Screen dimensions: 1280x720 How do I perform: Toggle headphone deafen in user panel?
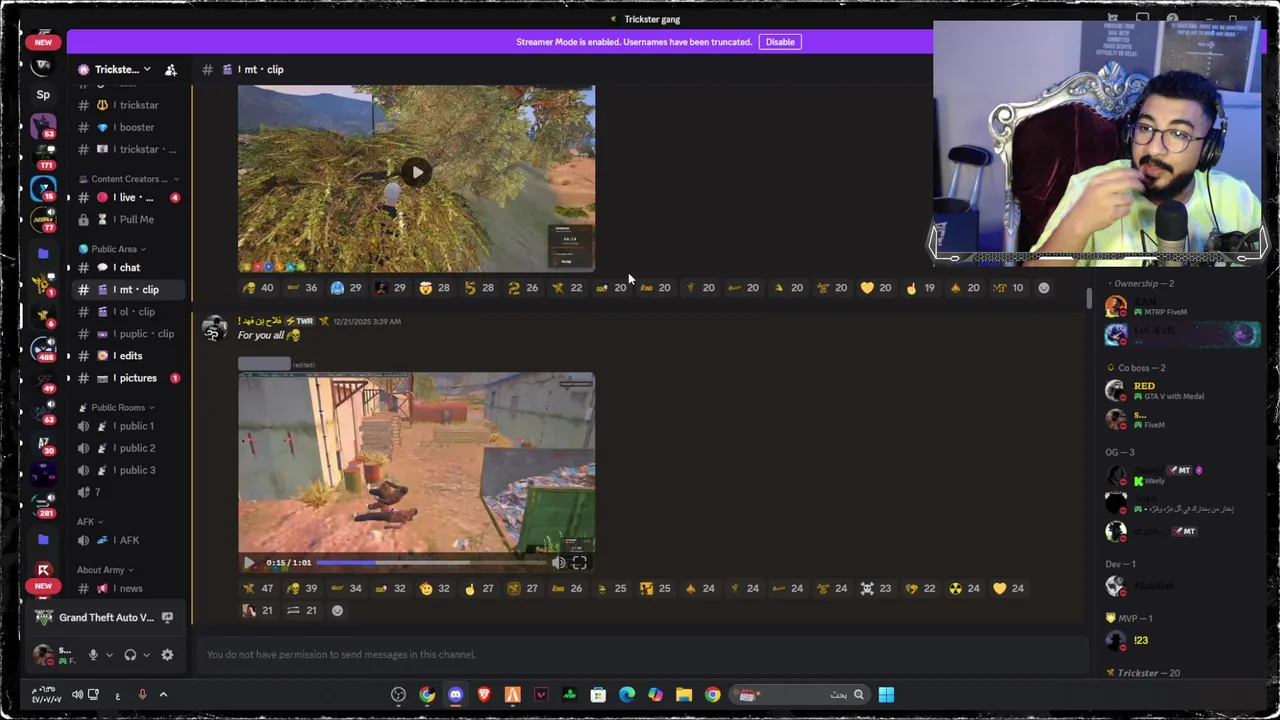point(130,655)
